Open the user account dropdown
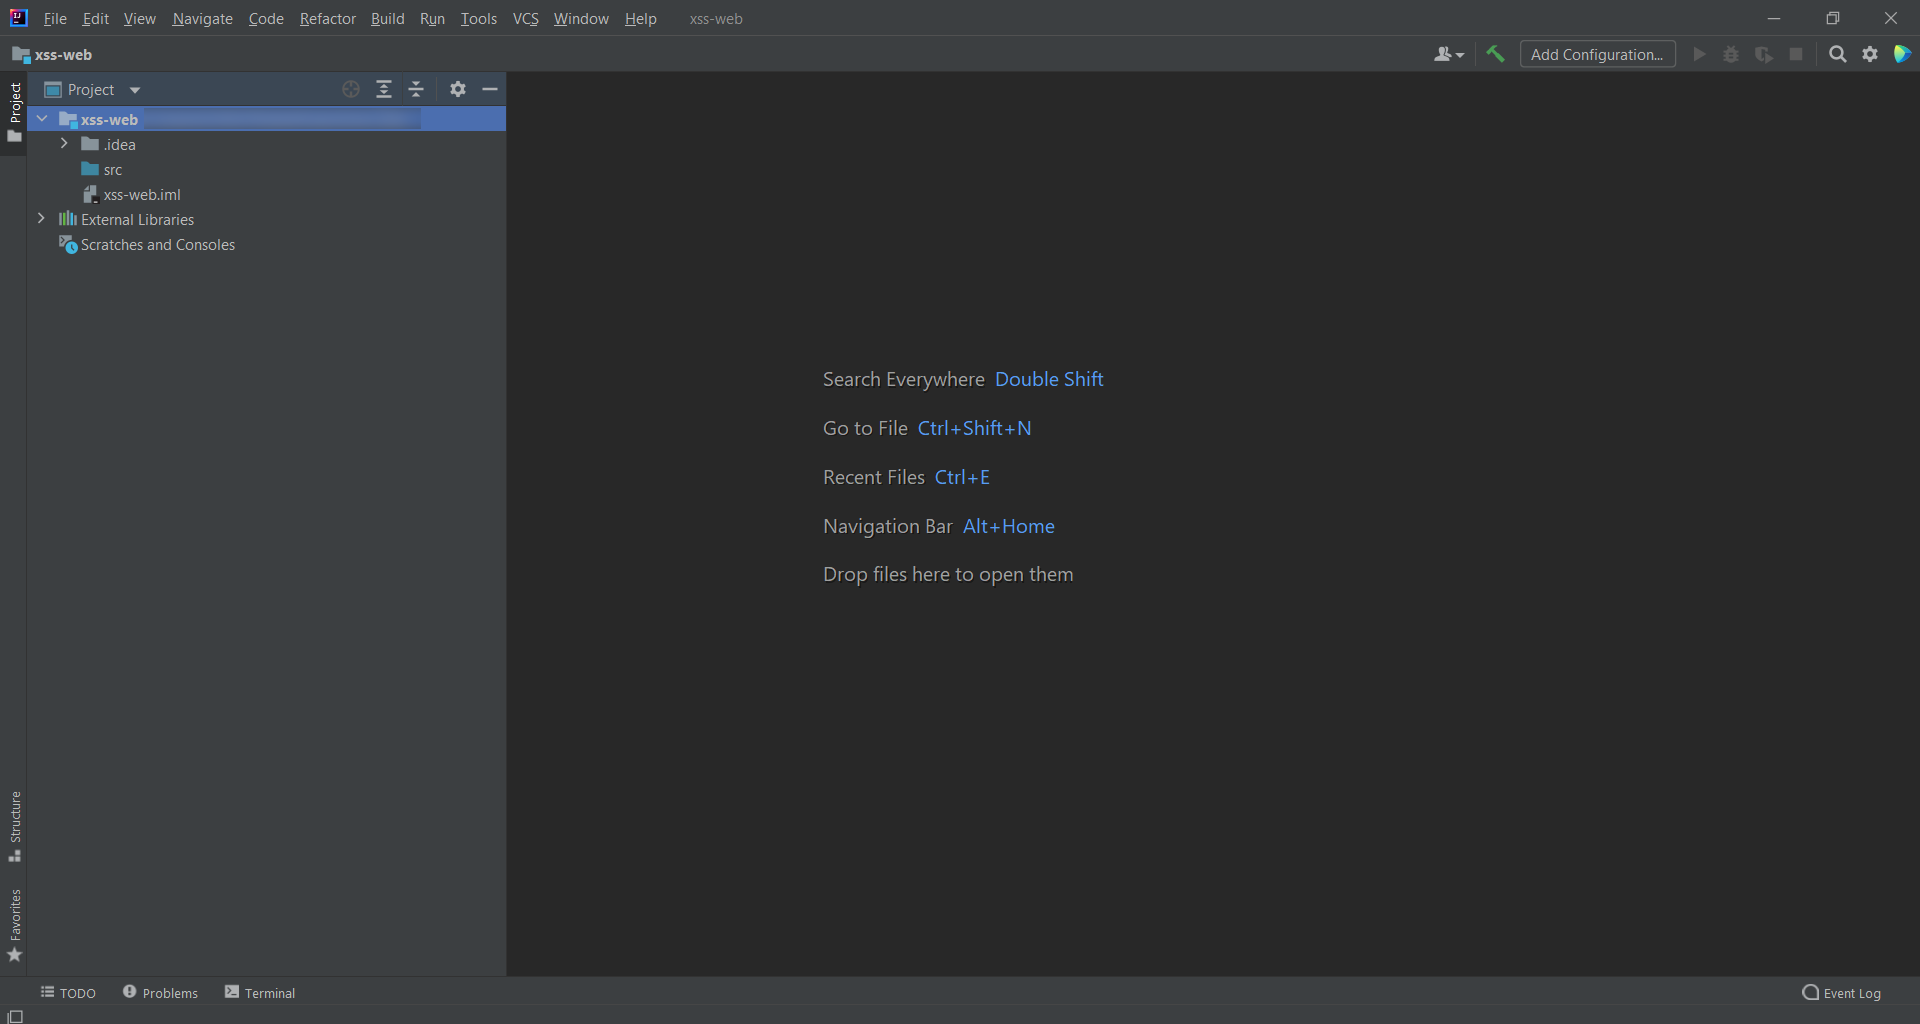This screenshot has width=1920, height=1024. 1448,55
